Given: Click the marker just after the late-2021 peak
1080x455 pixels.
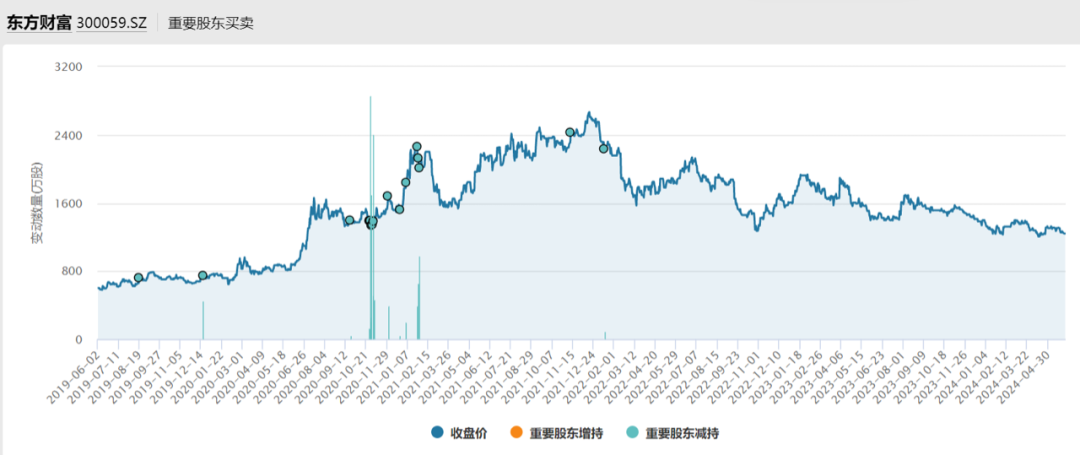Looking at the screenshot, I should coord(603,148).
